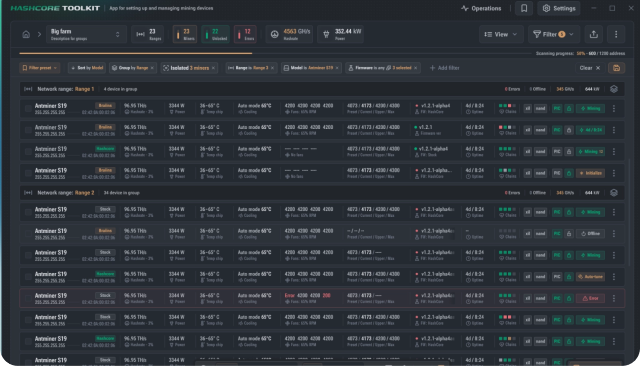This screenshot has height=366, width=640.
Task: Tick checkbox of the Offline row
Action: pos(28,234)
